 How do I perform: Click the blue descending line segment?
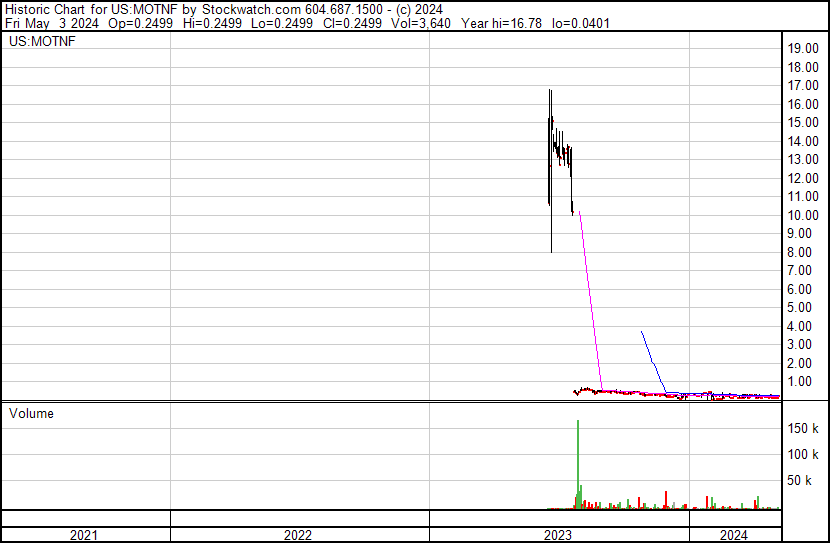pos(653,360)
